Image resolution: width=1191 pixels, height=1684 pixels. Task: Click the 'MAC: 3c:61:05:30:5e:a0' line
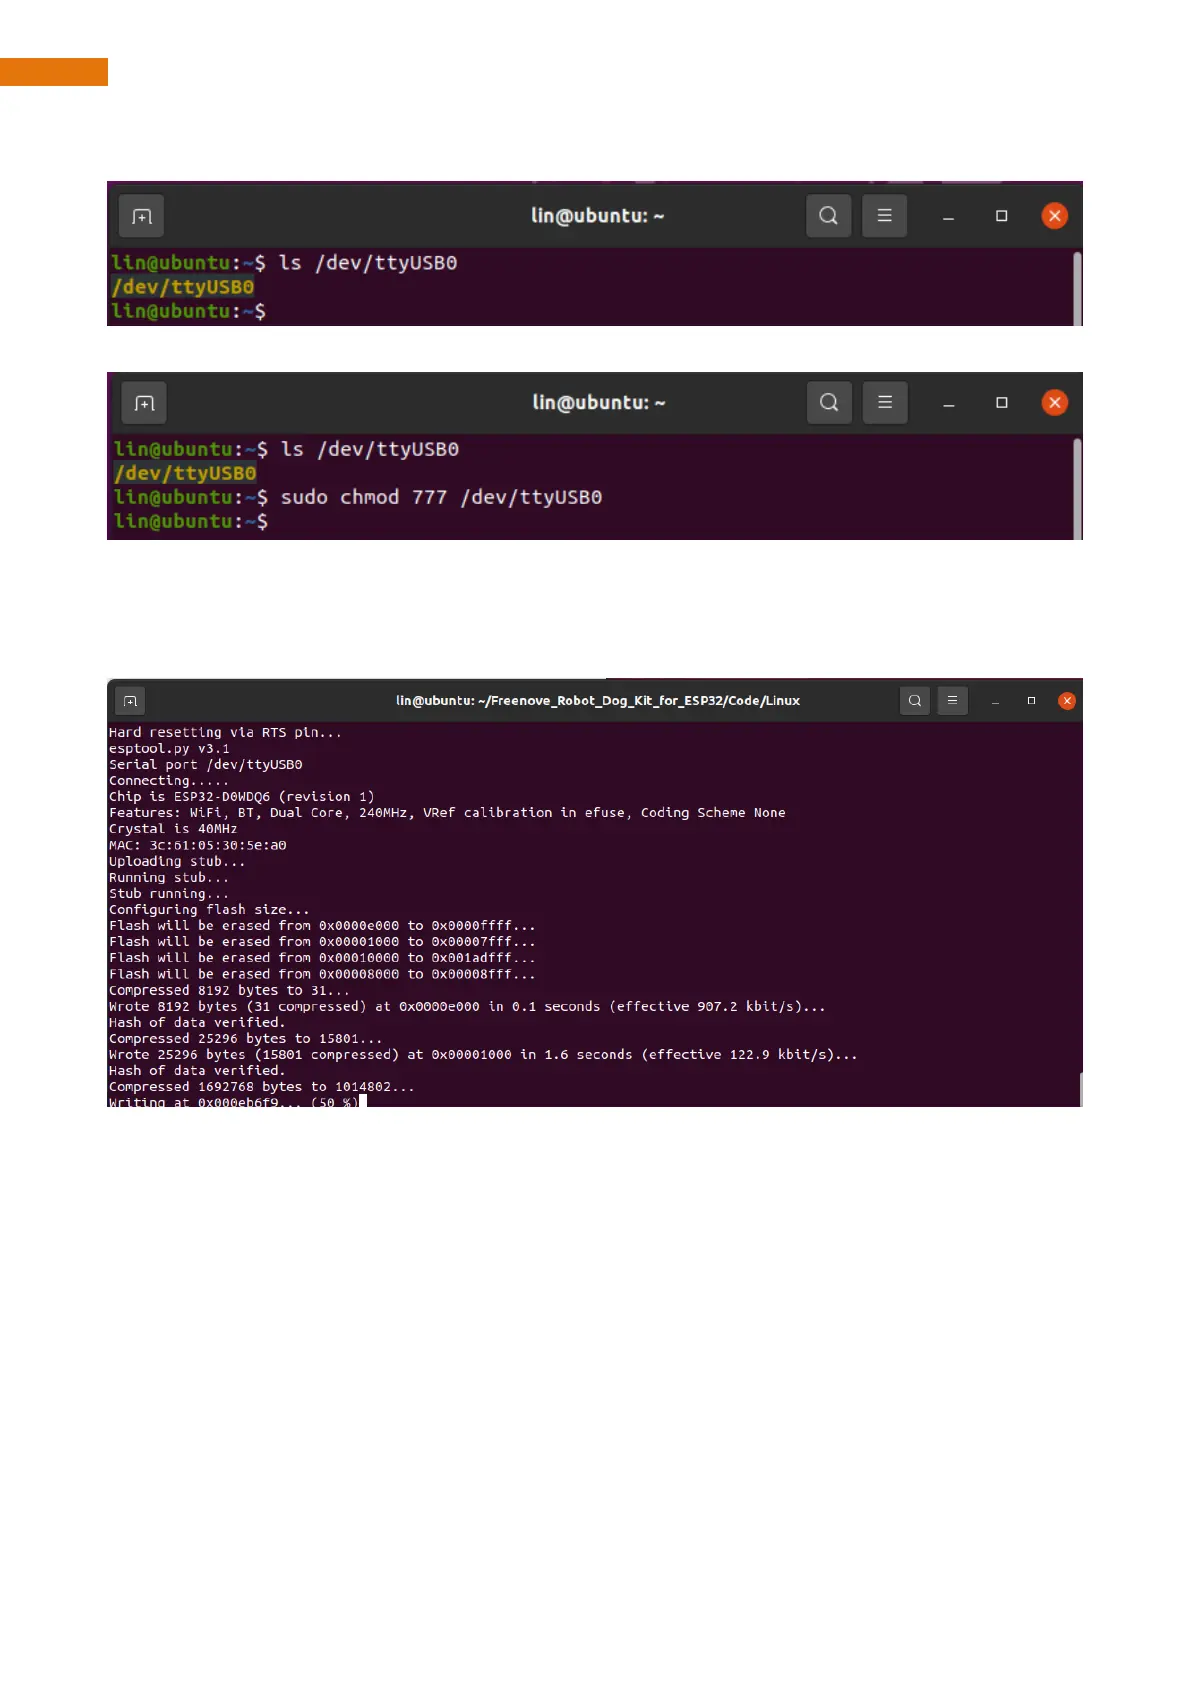[x=197, y=845]
